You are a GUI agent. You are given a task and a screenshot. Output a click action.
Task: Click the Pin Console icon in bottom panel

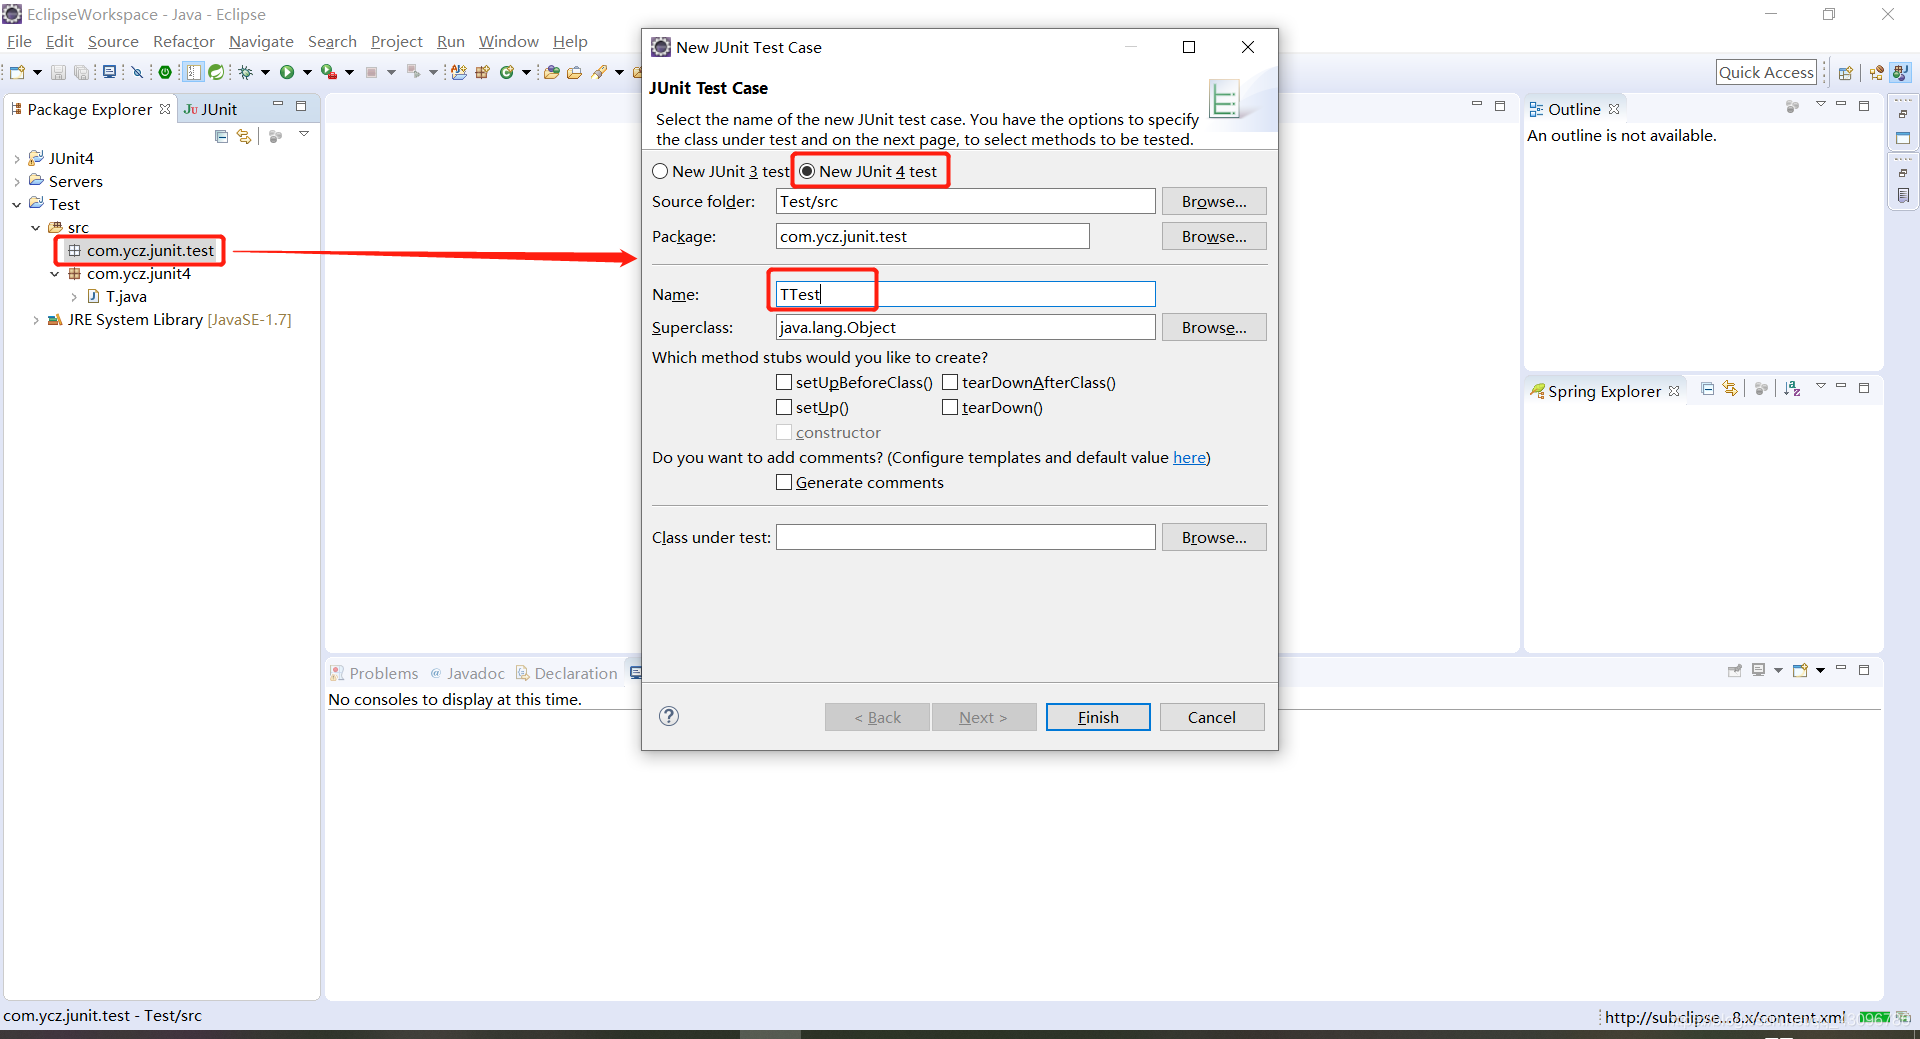1735,670
